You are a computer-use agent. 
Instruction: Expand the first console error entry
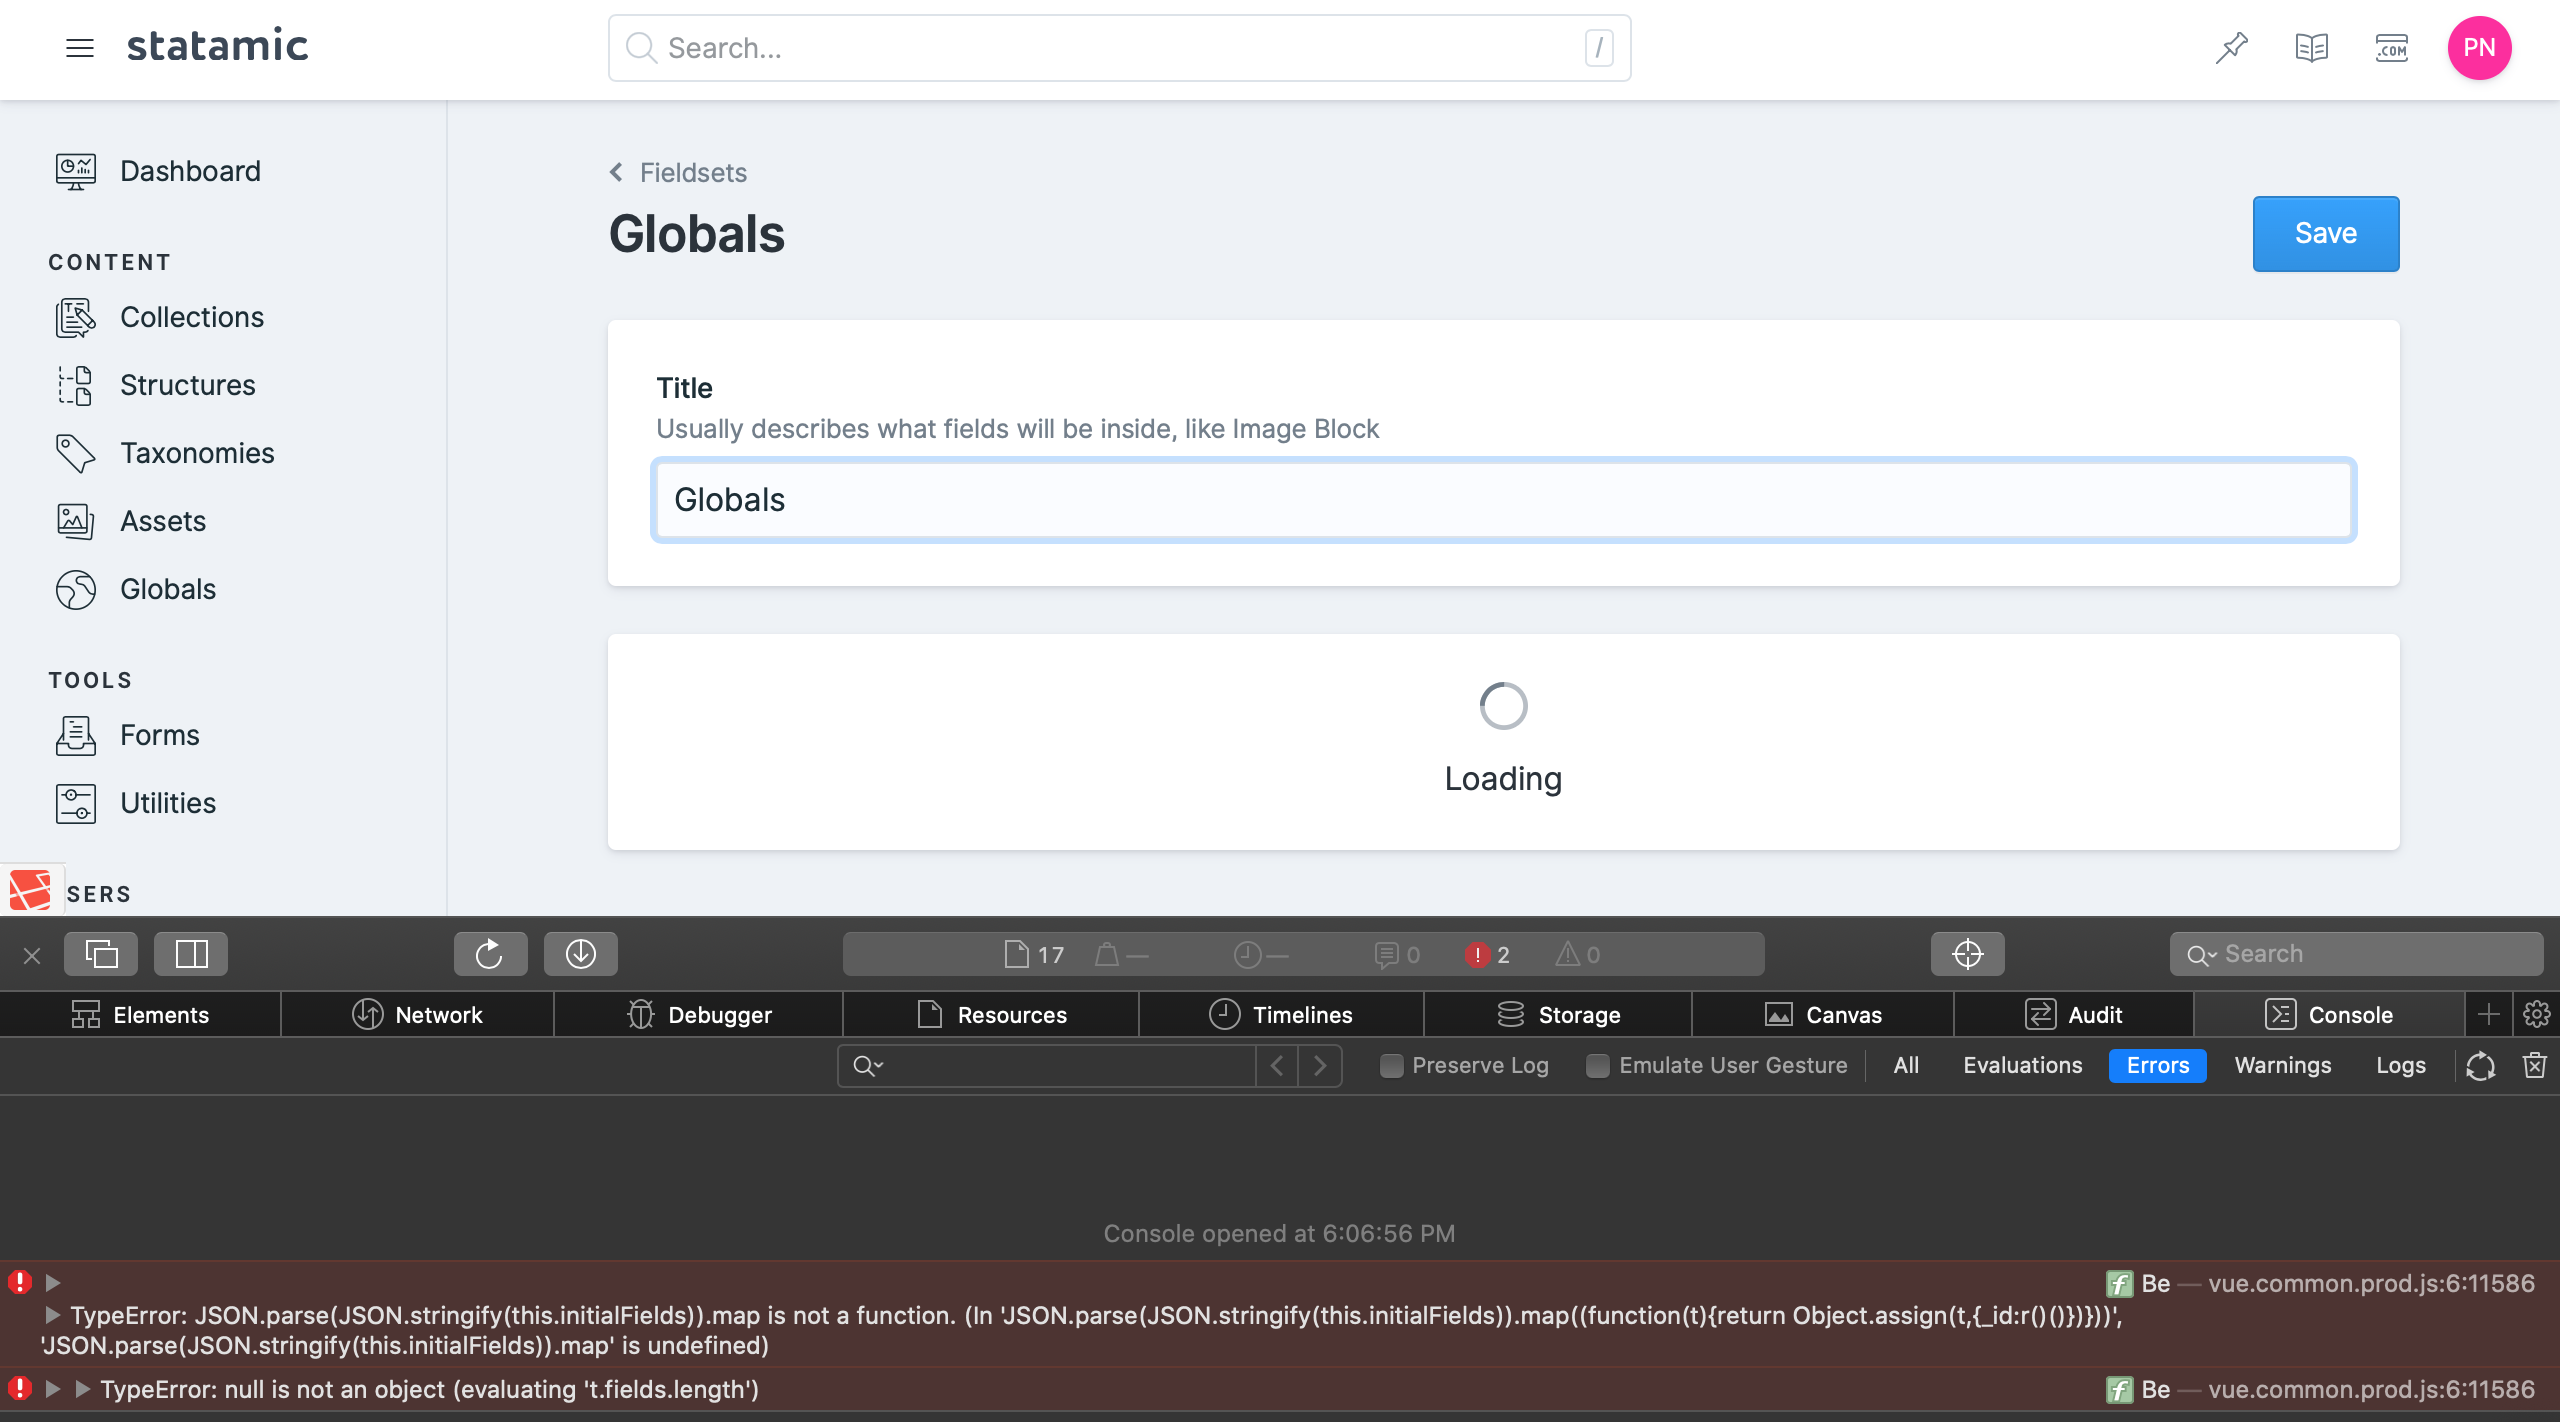(53, 1282)
